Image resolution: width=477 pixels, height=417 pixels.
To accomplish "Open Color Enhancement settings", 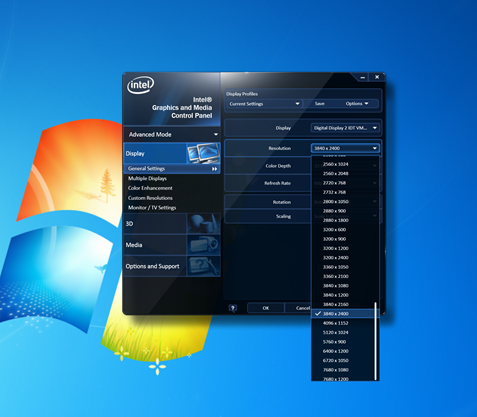I will (x=150, y=188).
